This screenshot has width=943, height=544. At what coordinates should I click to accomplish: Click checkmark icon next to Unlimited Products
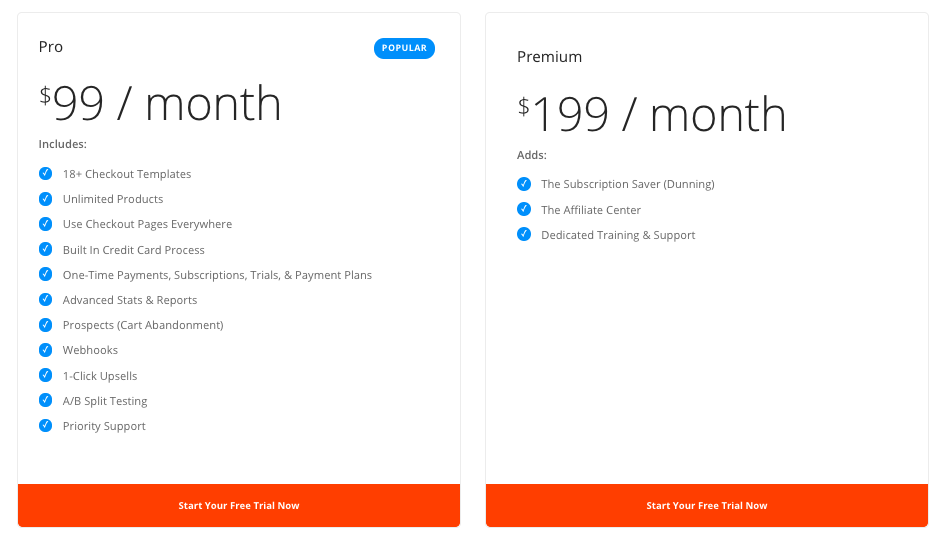[x=46, y=199]
